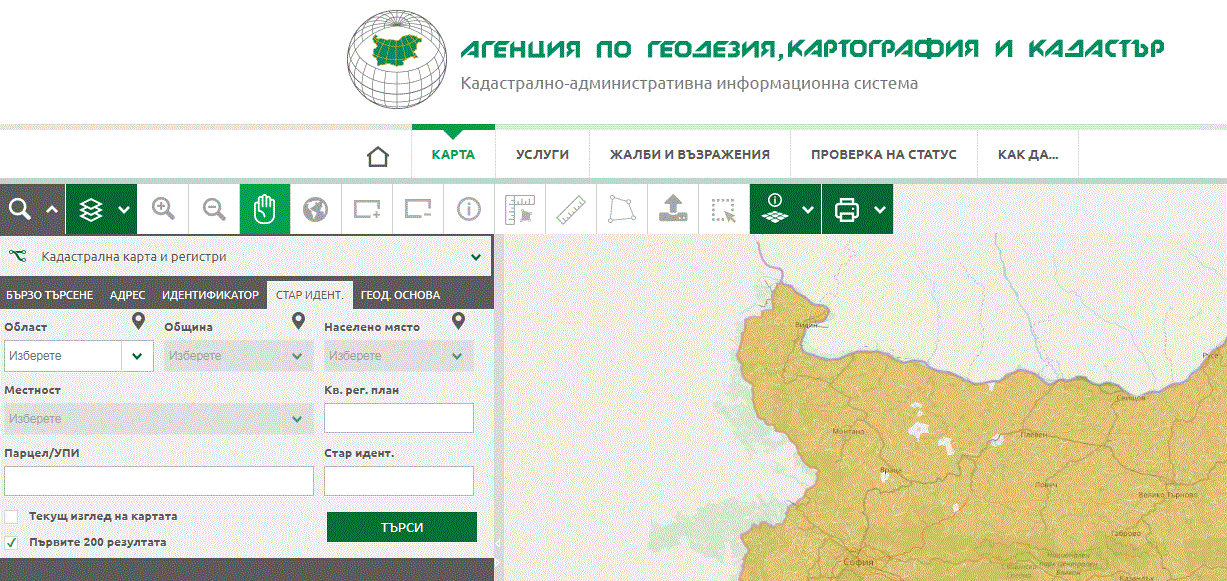Open the 'ПРОВЕРКА НА СТАТУС' link
The width and height of the screenshot is (1227, 581).
pos(883,155)
